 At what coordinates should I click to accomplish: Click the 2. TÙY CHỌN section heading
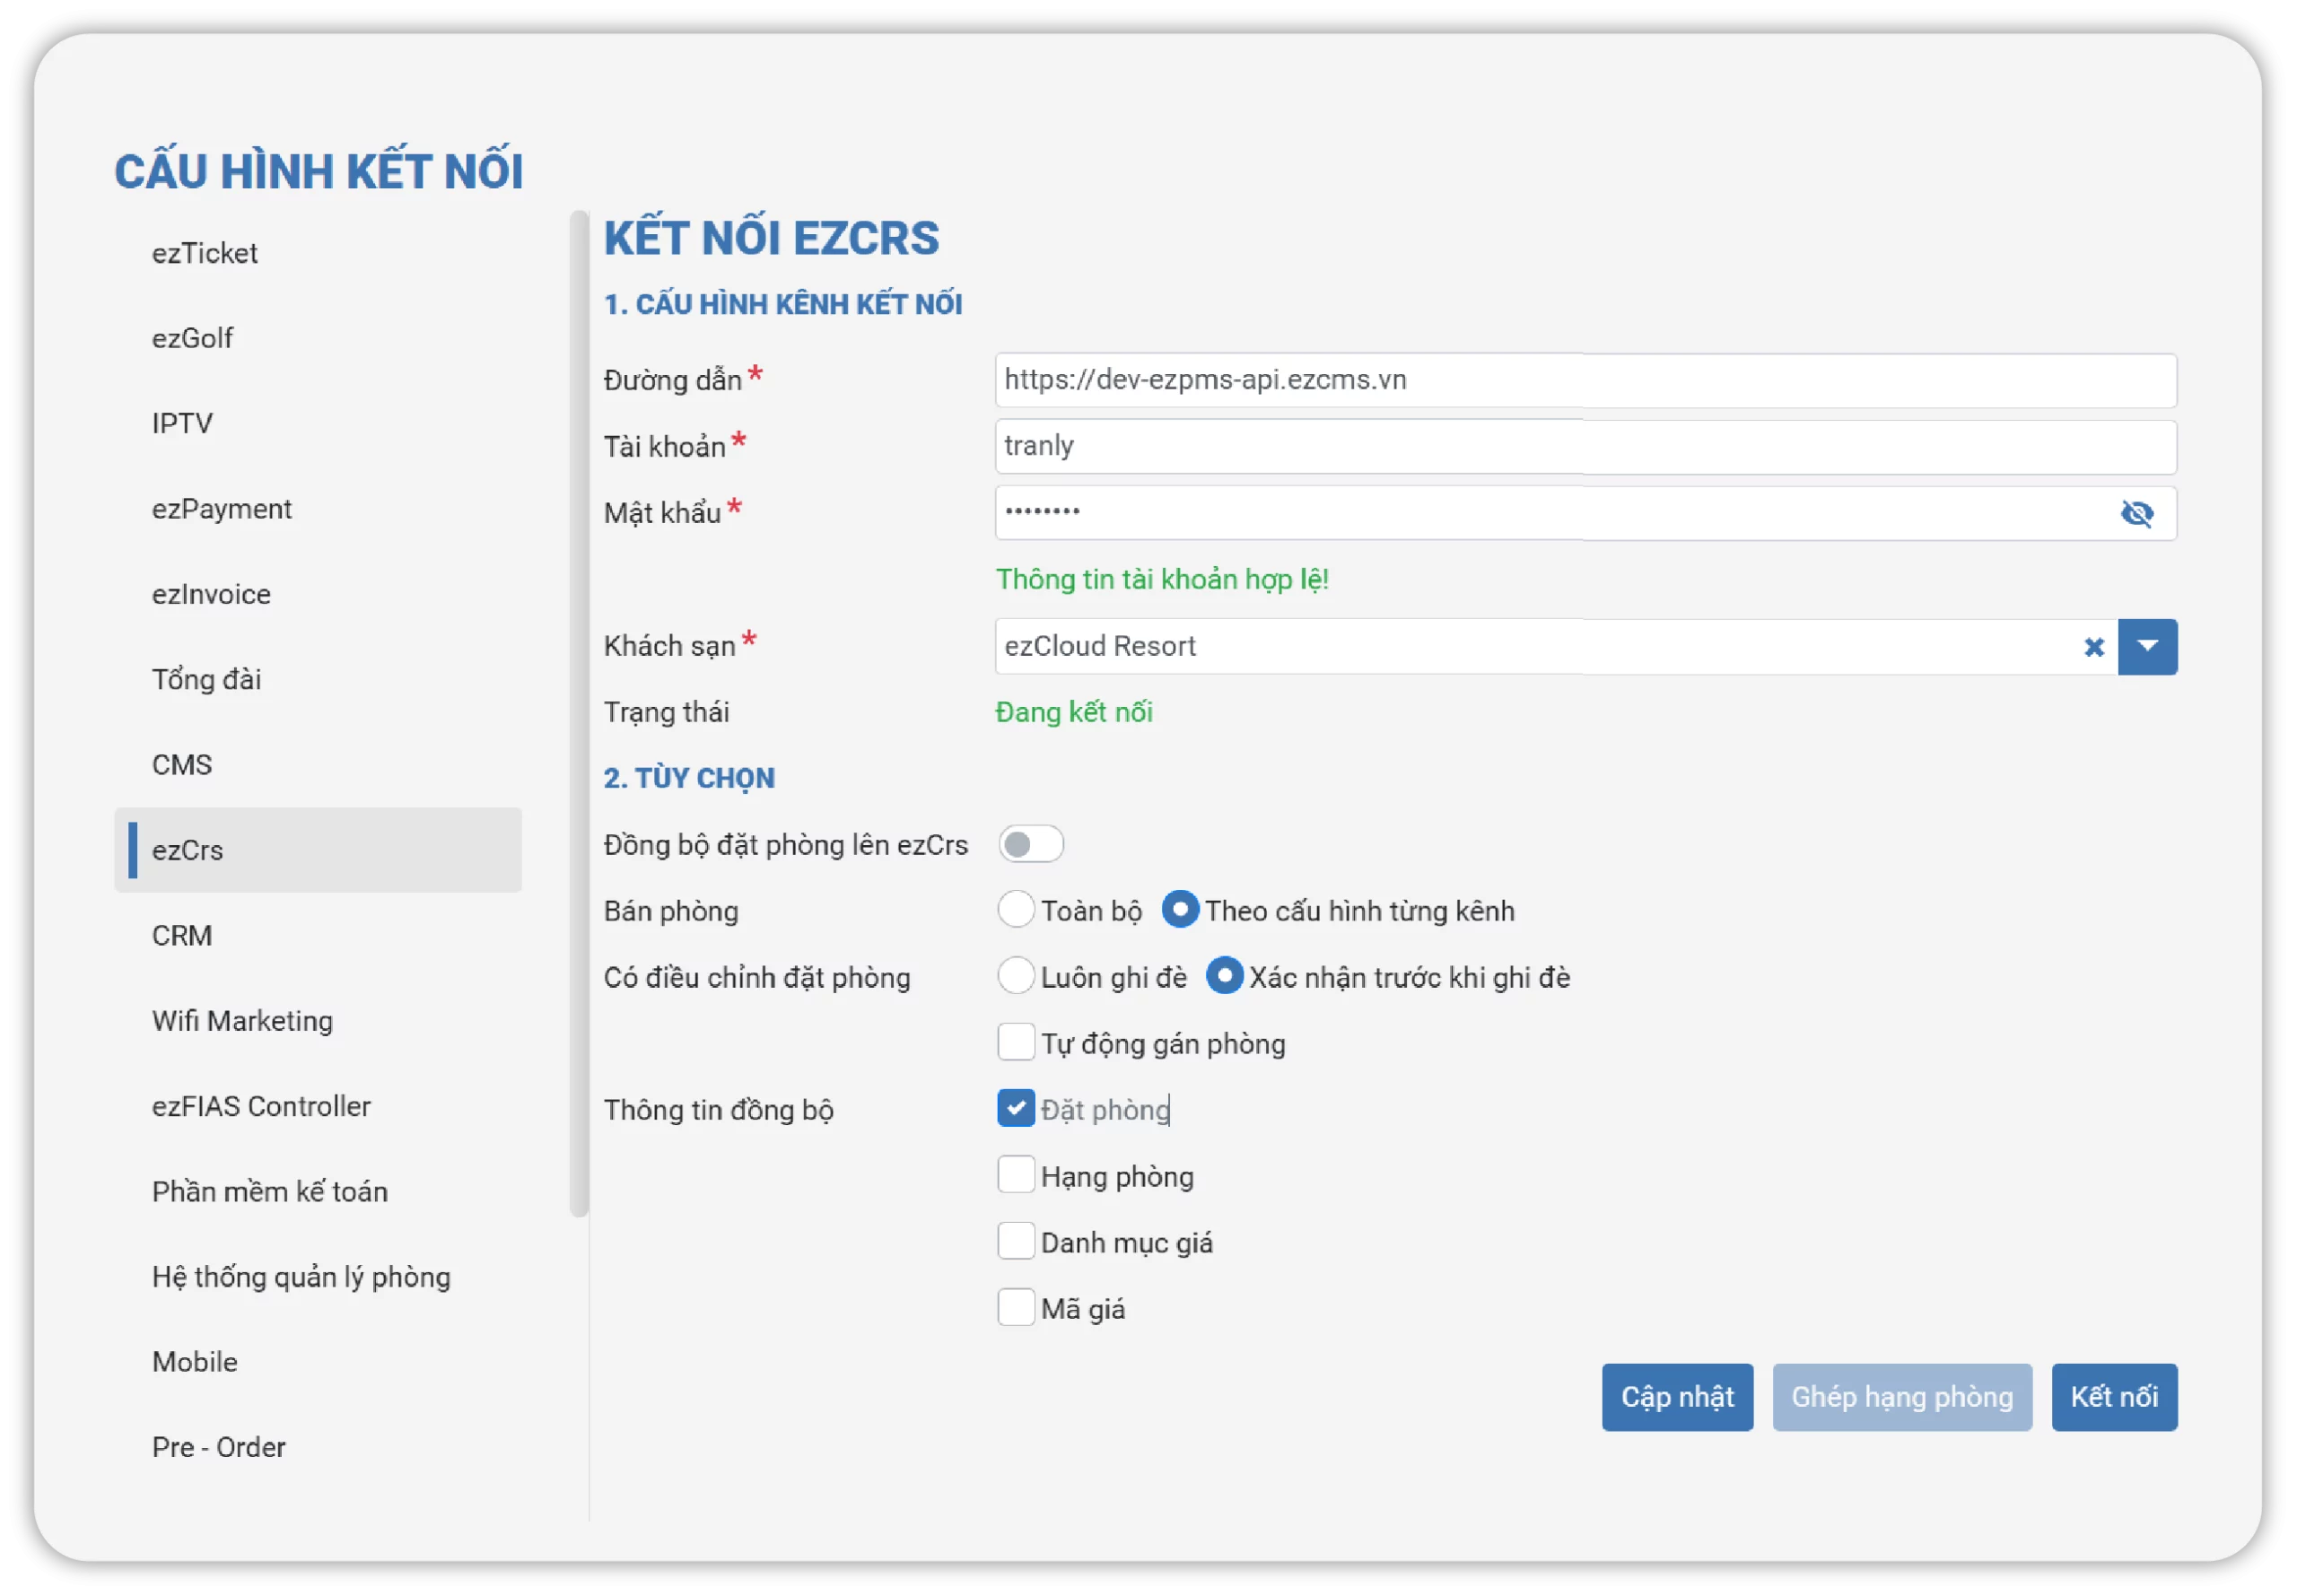tap(689, 778)
